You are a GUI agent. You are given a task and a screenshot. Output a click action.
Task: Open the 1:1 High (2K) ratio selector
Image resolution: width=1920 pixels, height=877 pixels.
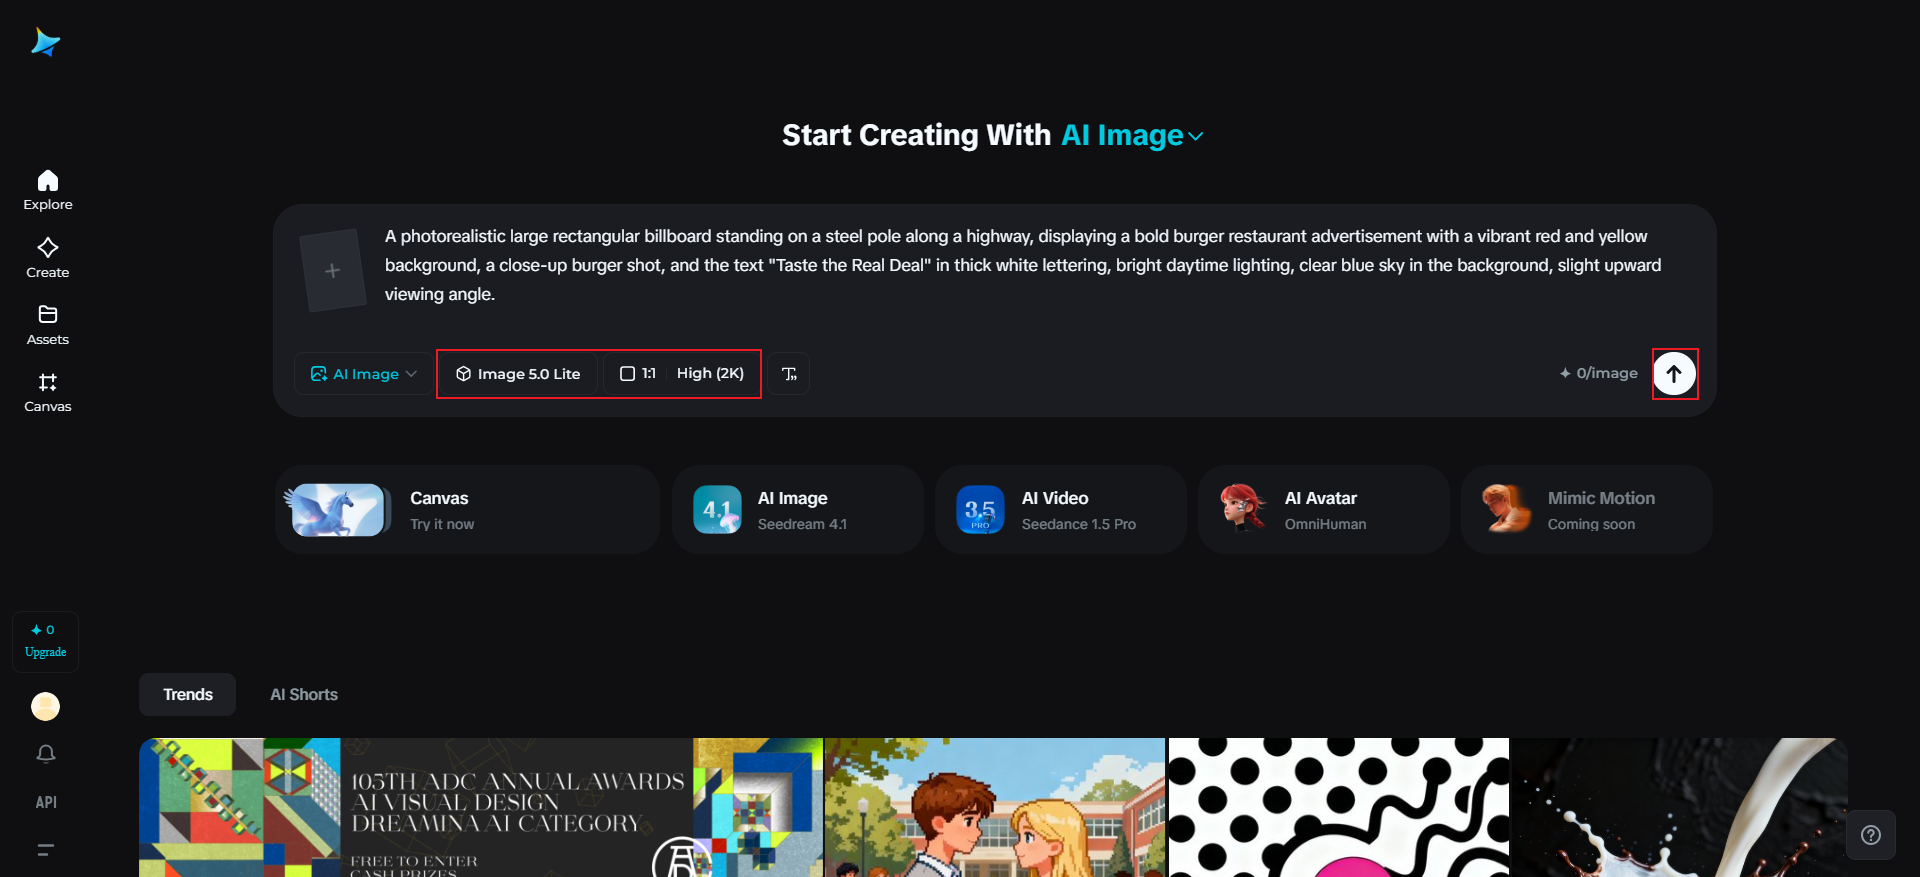click(x=682, y=374)
